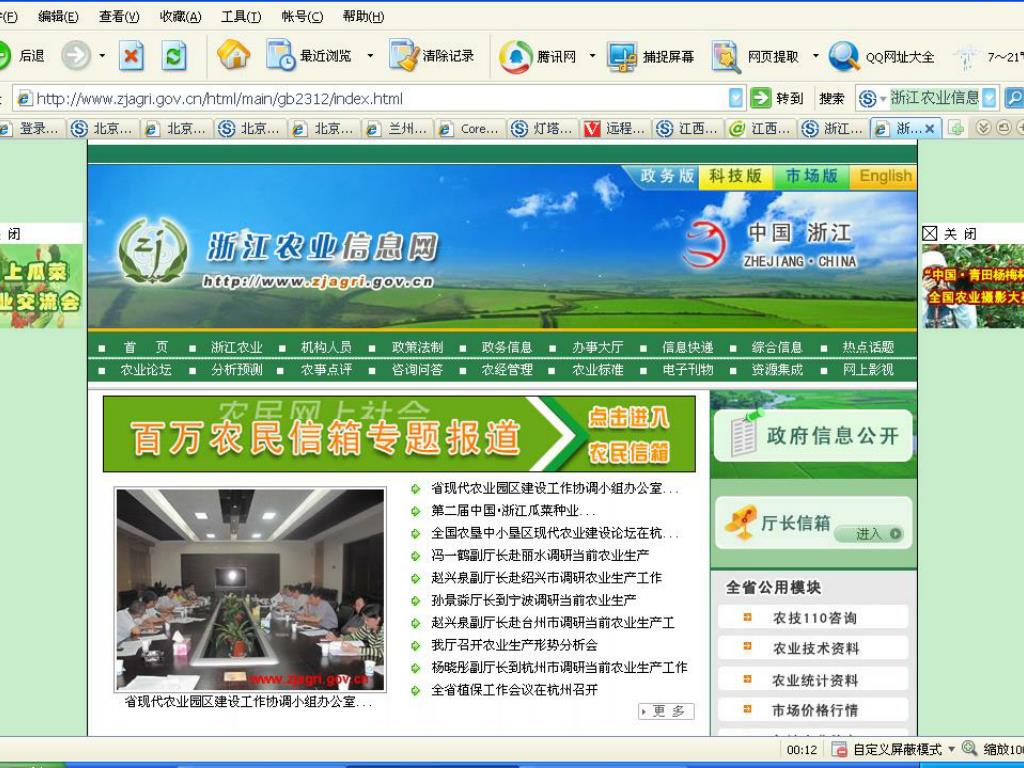This screenshot has width=1024, height=768.
Task: Expand the 最近浏览 dropdown arrow
Action: coord(370,56)
